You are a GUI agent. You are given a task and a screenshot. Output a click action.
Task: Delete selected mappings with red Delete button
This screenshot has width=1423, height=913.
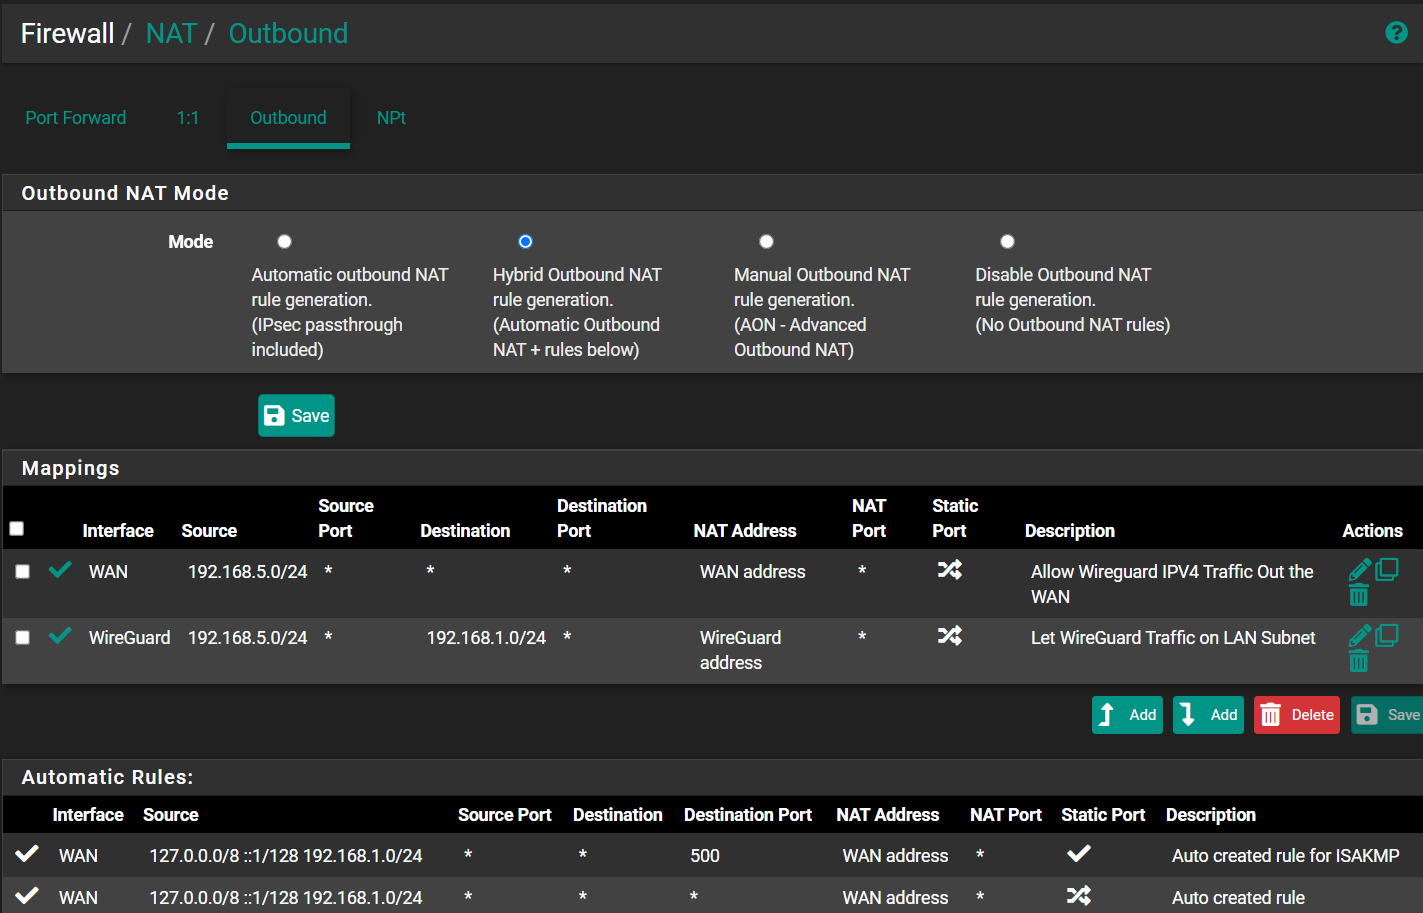coord(1297,715)
